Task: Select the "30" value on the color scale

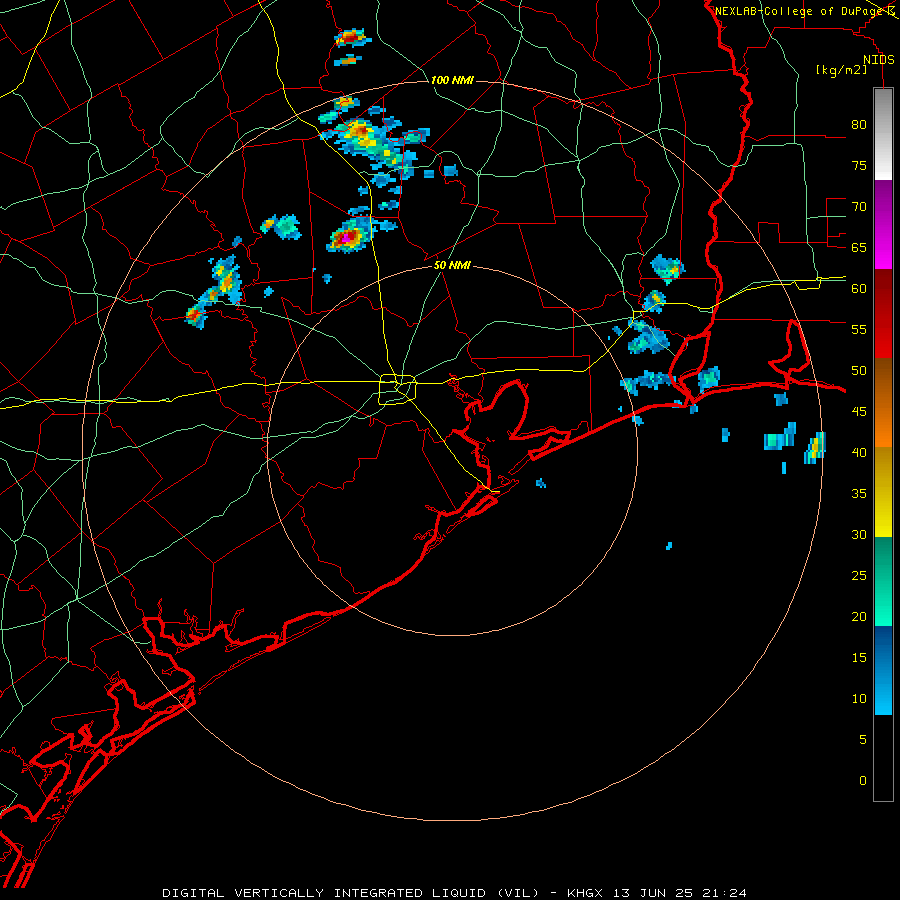Action: click(859, 534)
